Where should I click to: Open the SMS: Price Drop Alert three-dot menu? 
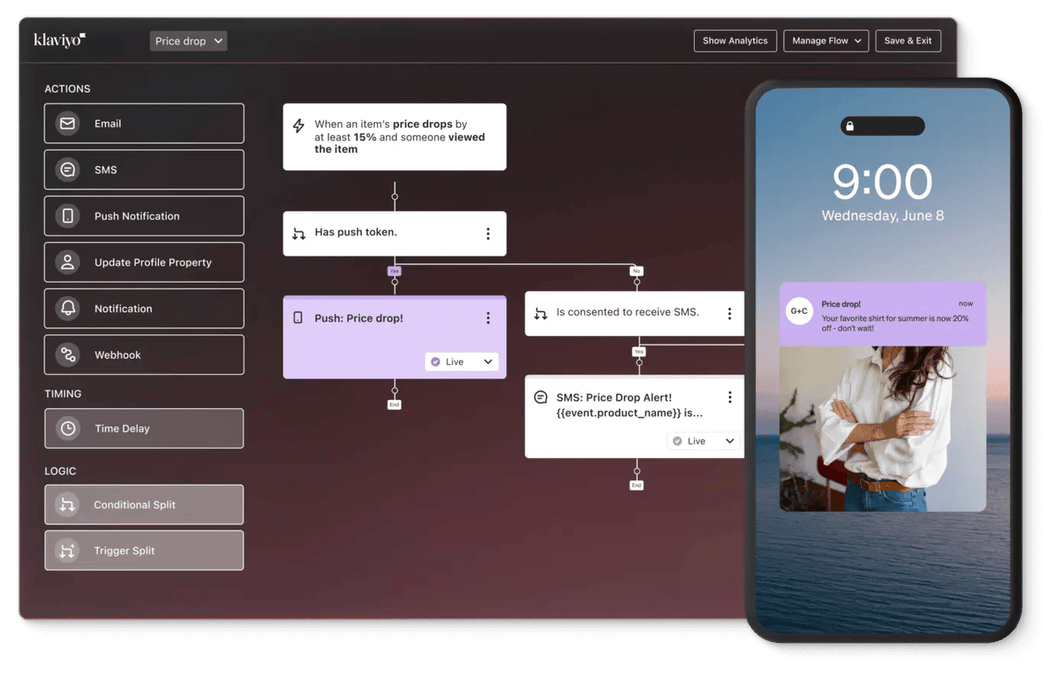pos(729,395)
